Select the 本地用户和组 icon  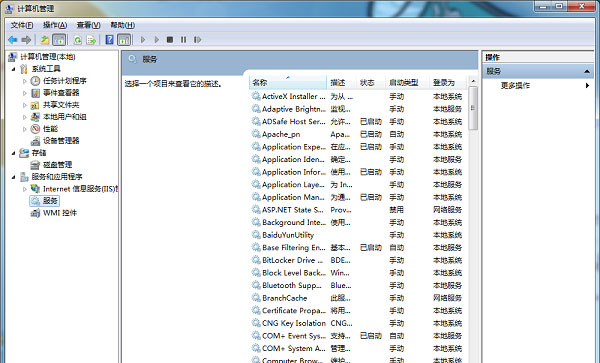coord(35,117)
